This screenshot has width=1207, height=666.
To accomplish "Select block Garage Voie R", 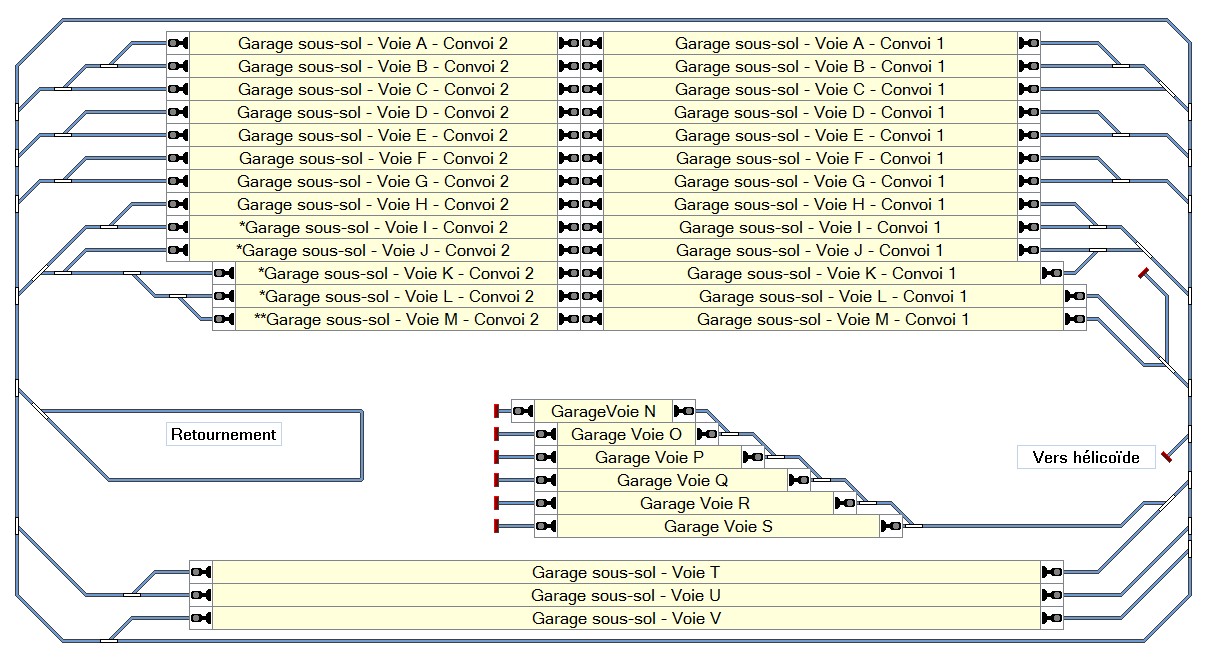I will [696, 503].
